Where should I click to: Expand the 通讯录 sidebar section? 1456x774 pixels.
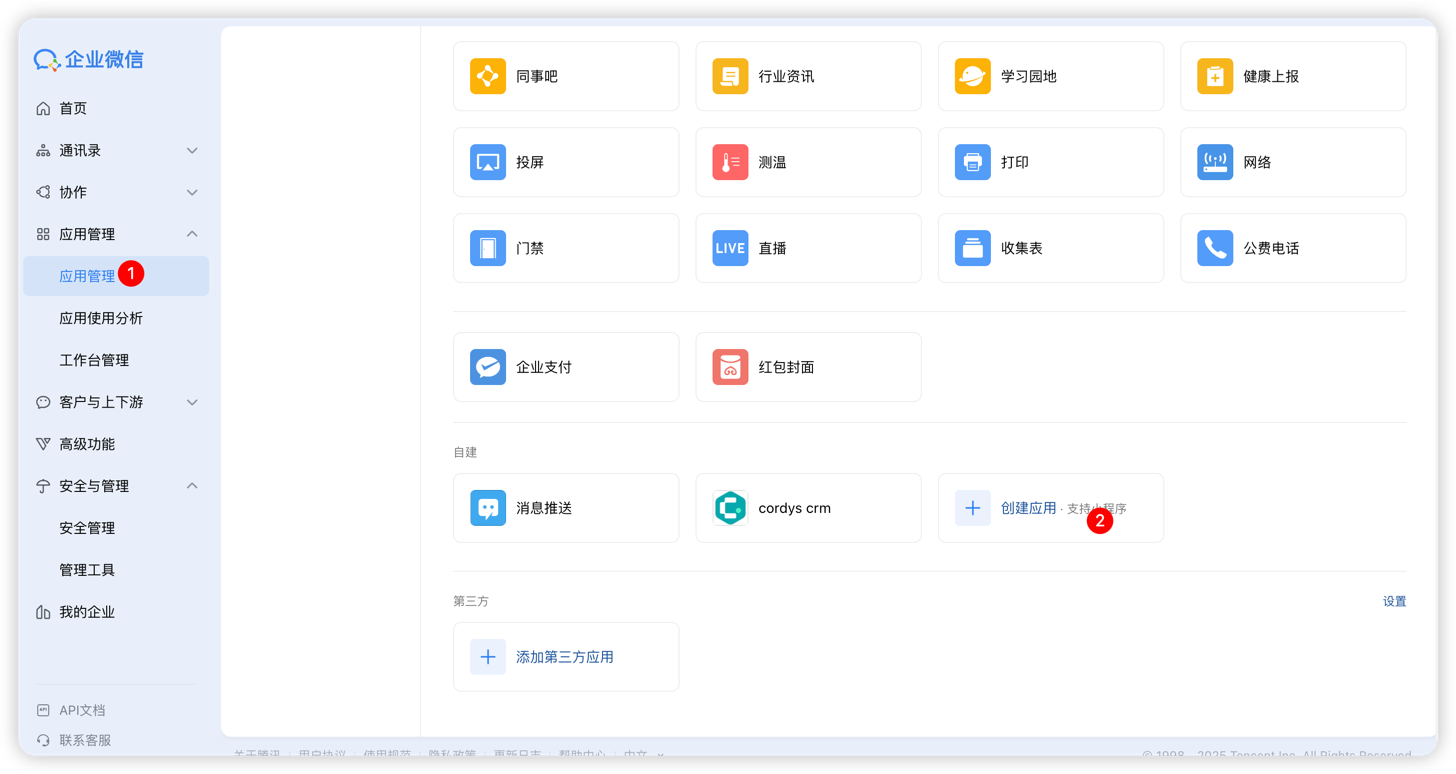[x=192, y=150]
